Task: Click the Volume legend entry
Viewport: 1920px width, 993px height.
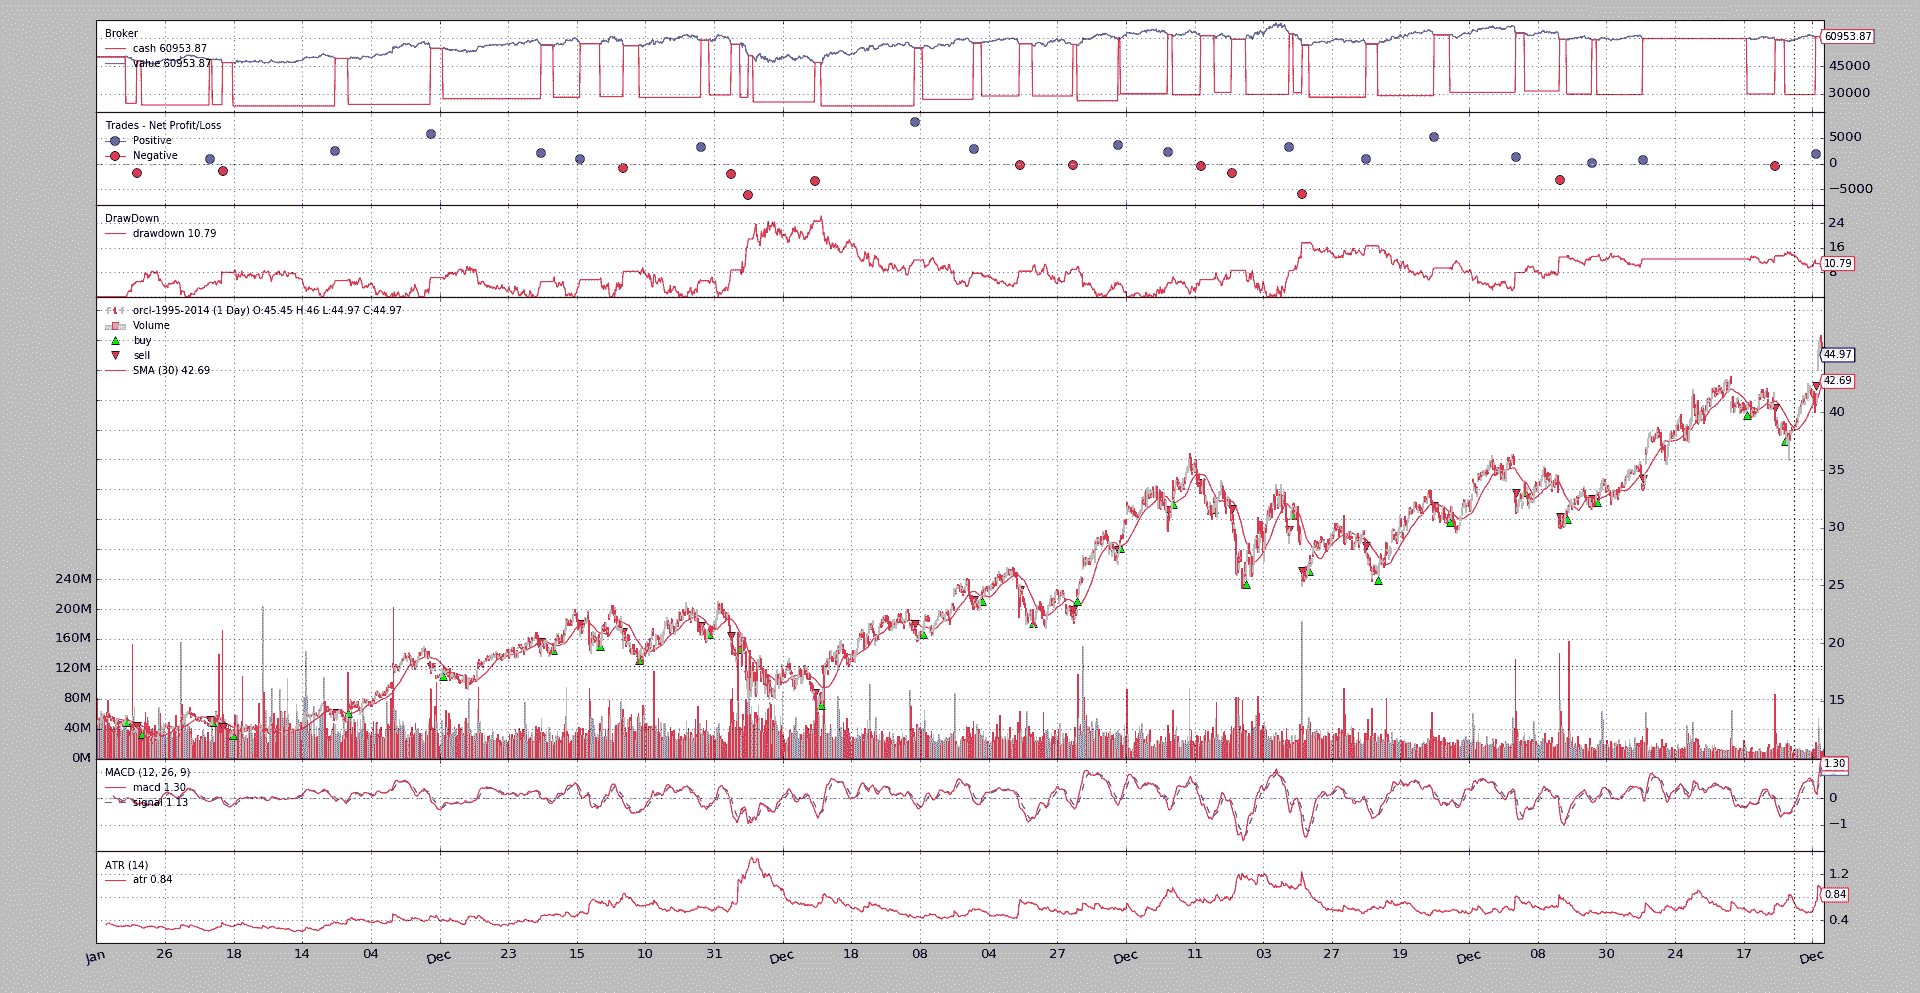Action: pyautogui.click(x=138, y=326)
